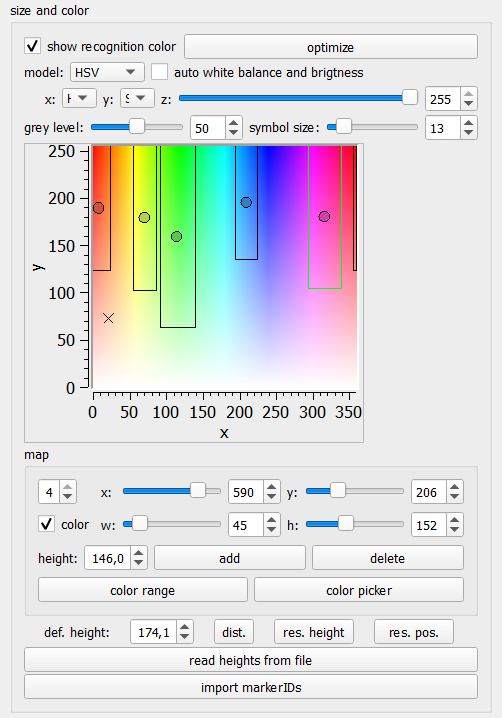Screen dimensions: 502x718
Task: Click the z value slider handle
Action: point(409,97)
